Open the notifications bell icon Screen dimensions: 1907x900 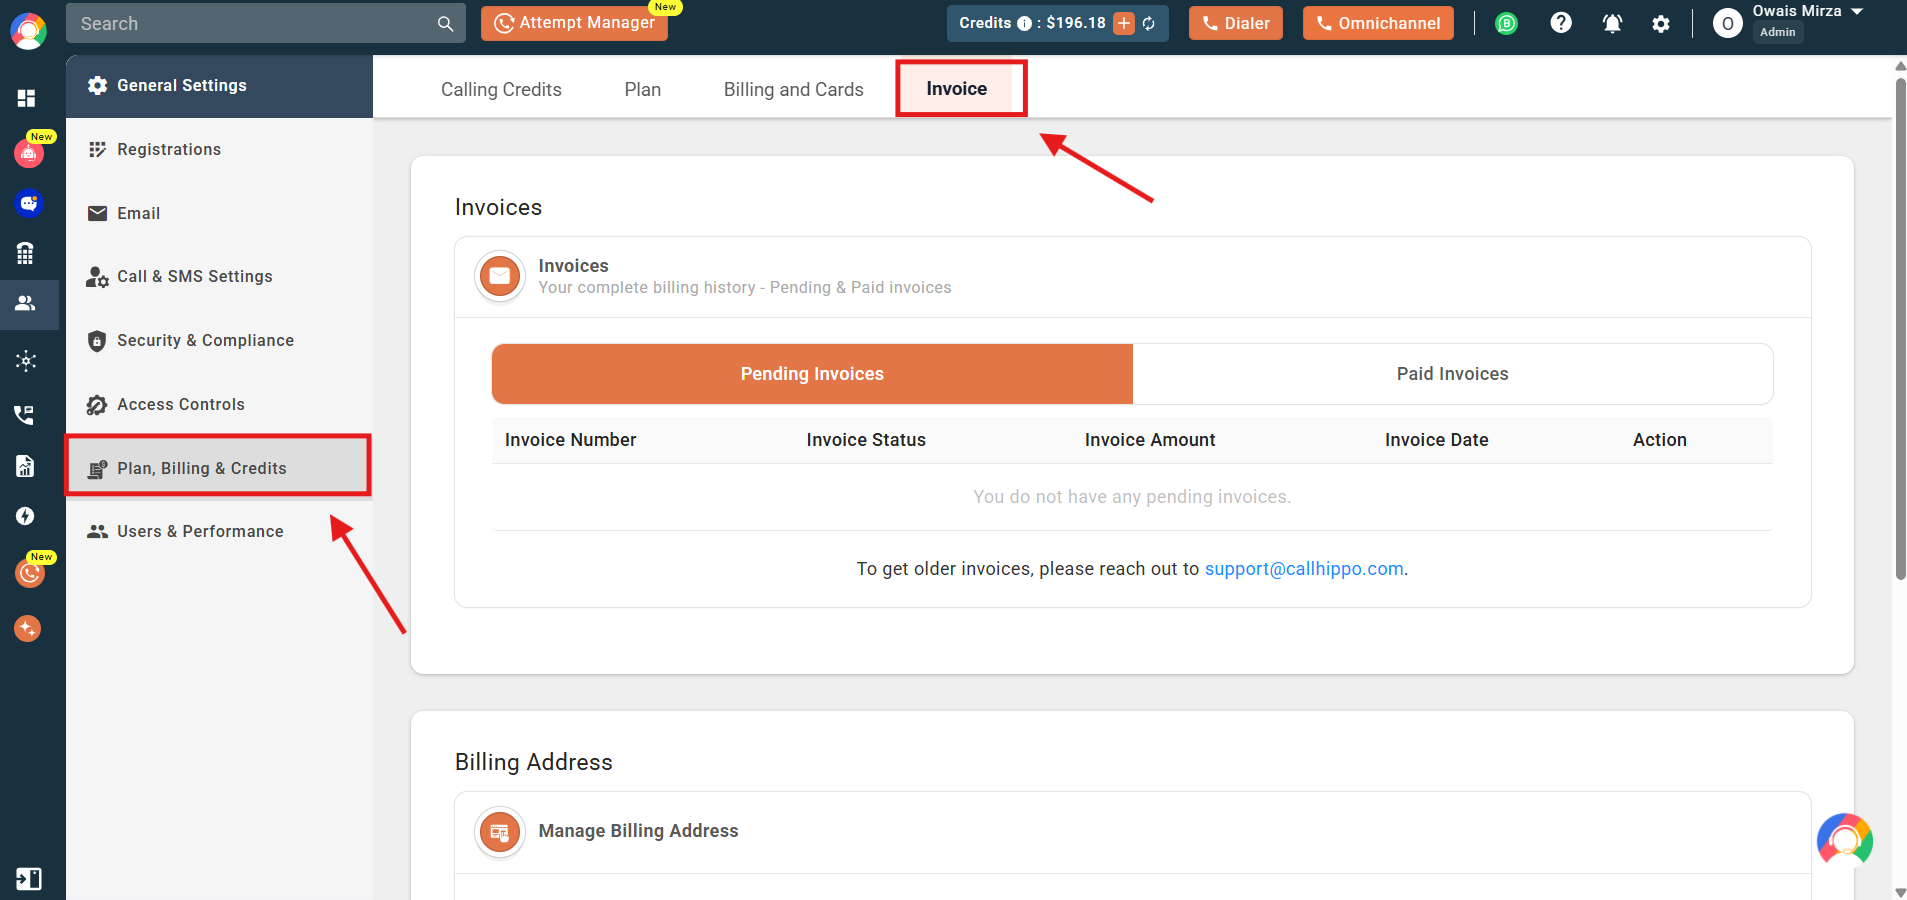point(1612,24)
